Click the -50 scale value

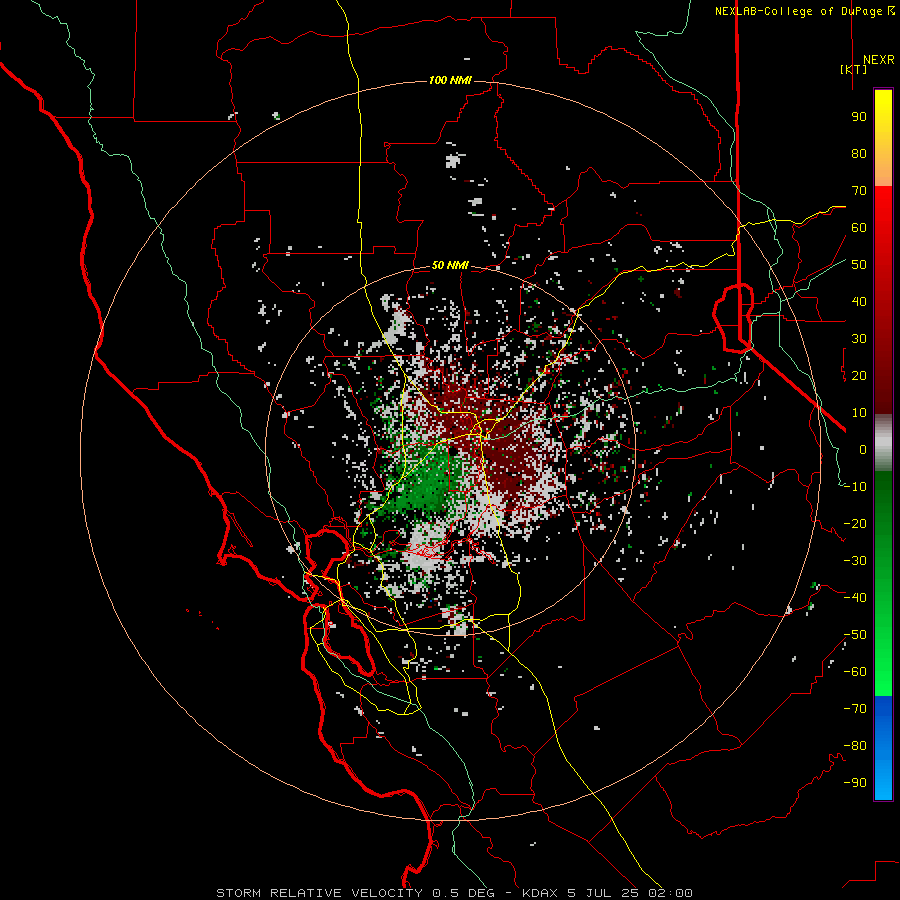855,635
